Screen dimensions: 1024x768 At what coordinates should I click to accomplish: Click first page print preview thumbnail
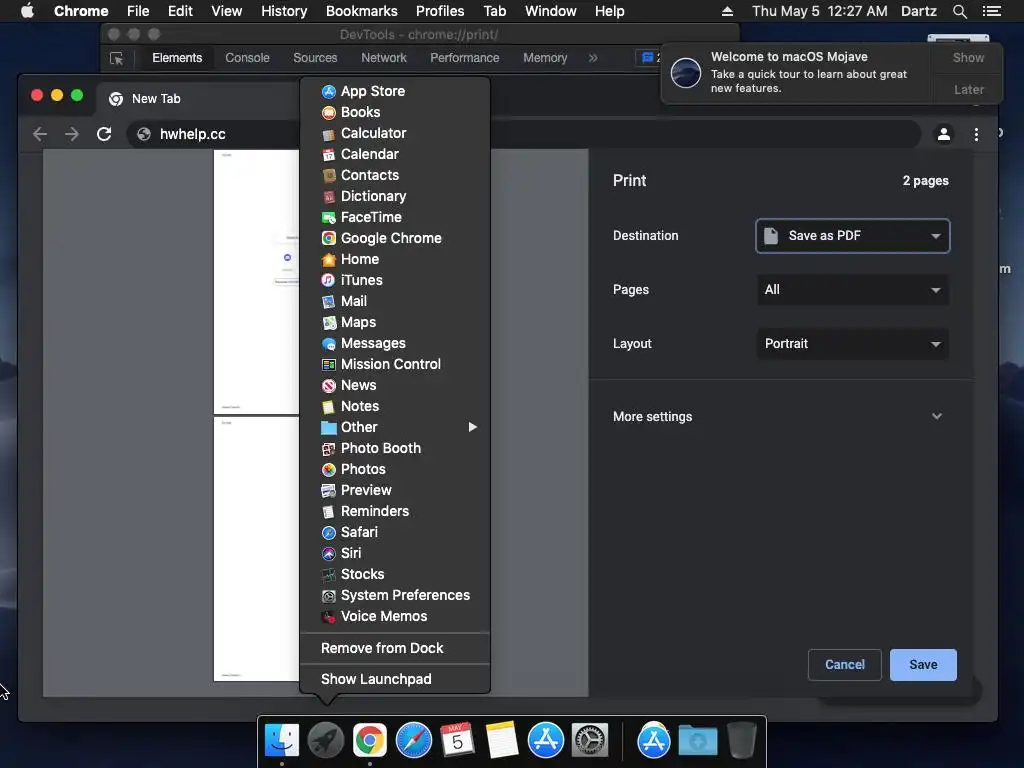256,281
